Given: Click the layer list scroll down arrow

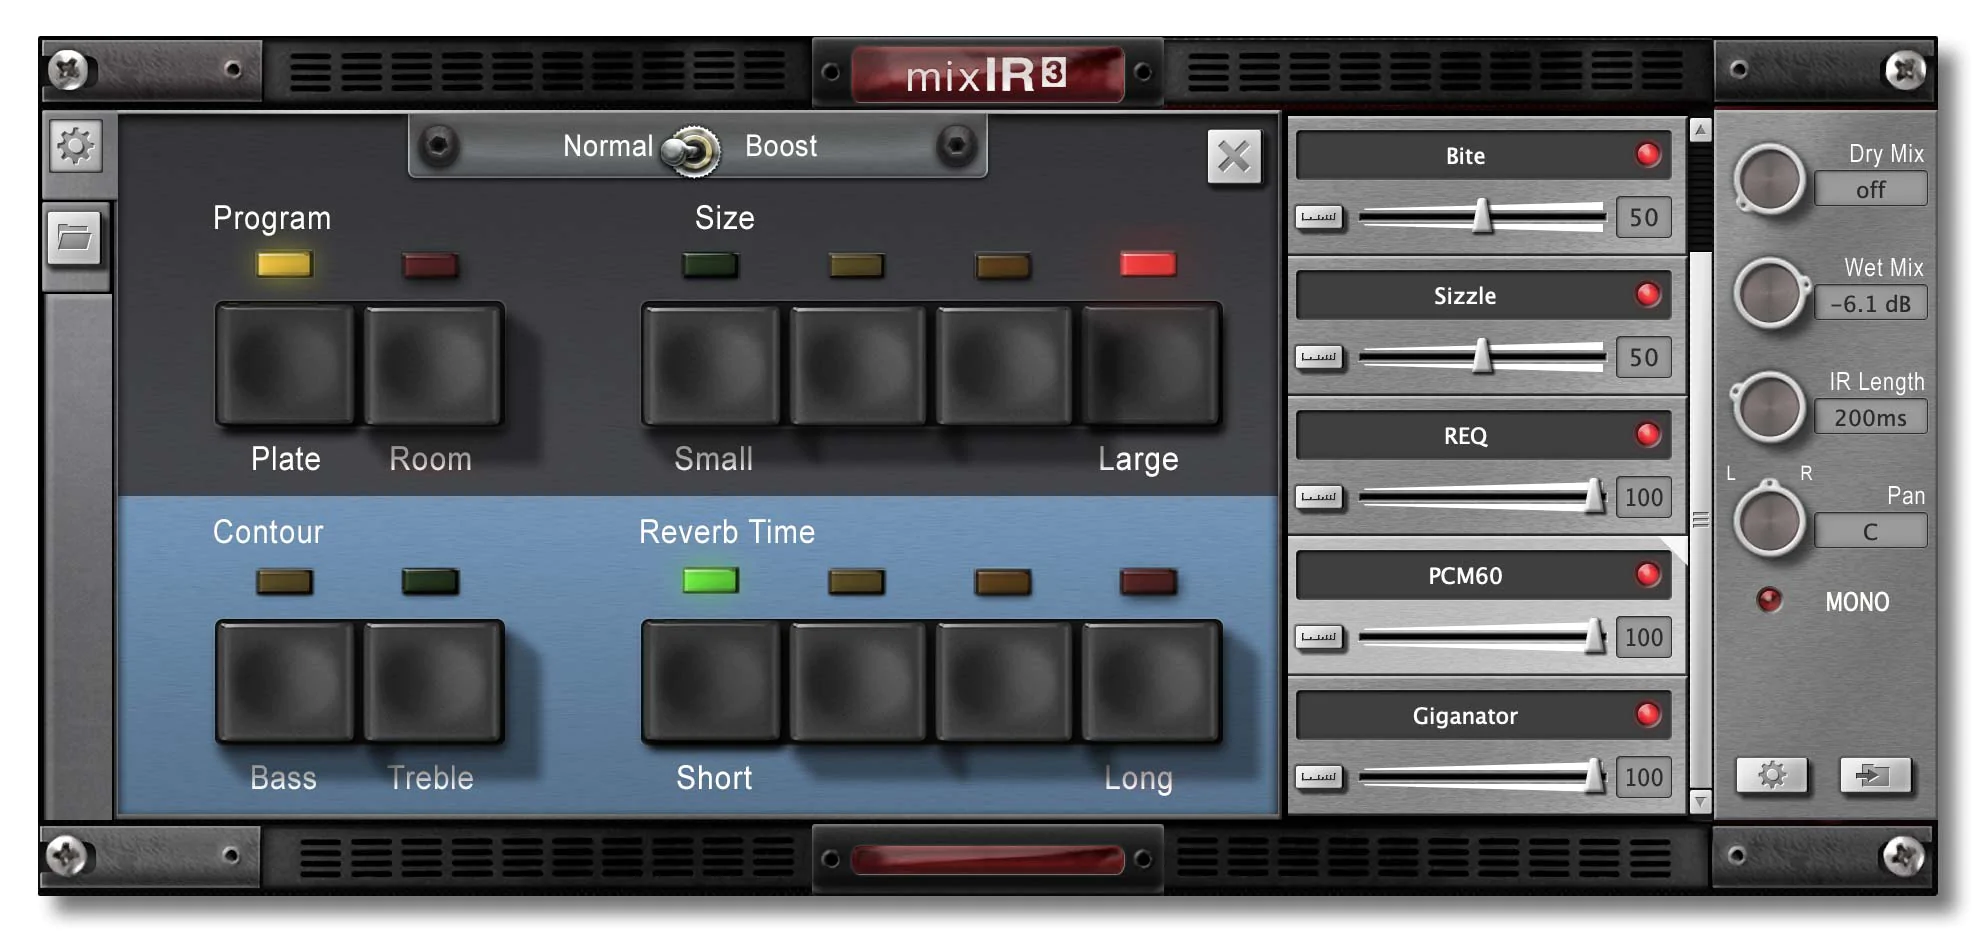Looking at the screenshot, I should click(x=1700, y=802).
